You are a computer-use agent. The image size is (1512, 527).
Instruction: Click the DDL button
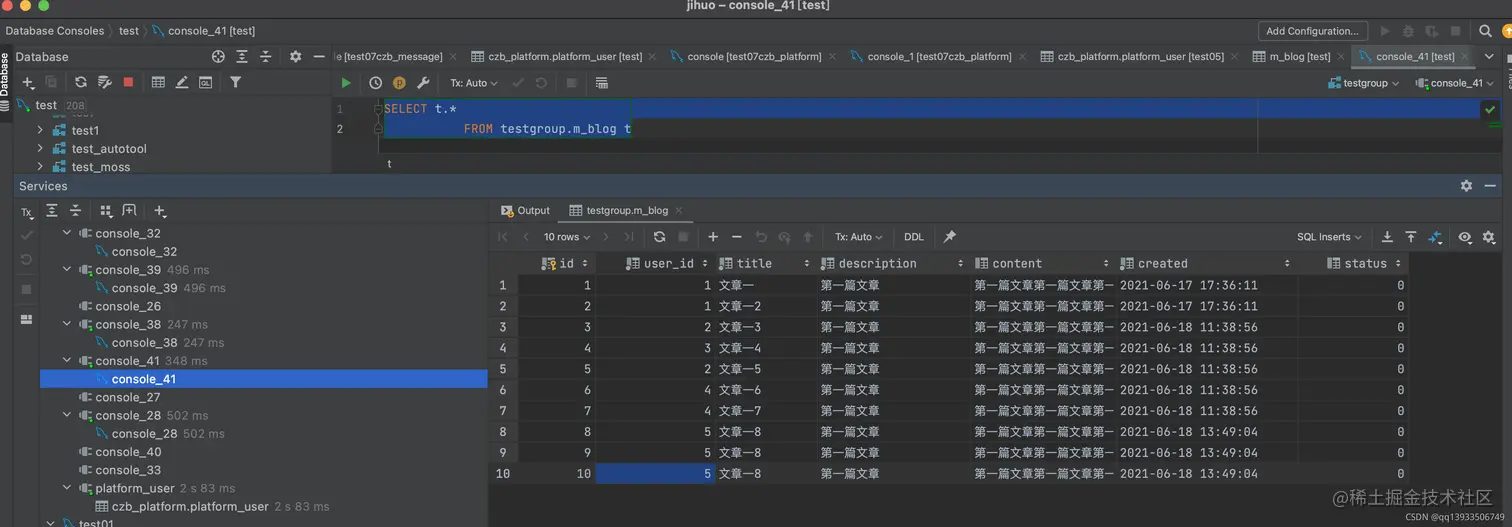tap(914, 237)
